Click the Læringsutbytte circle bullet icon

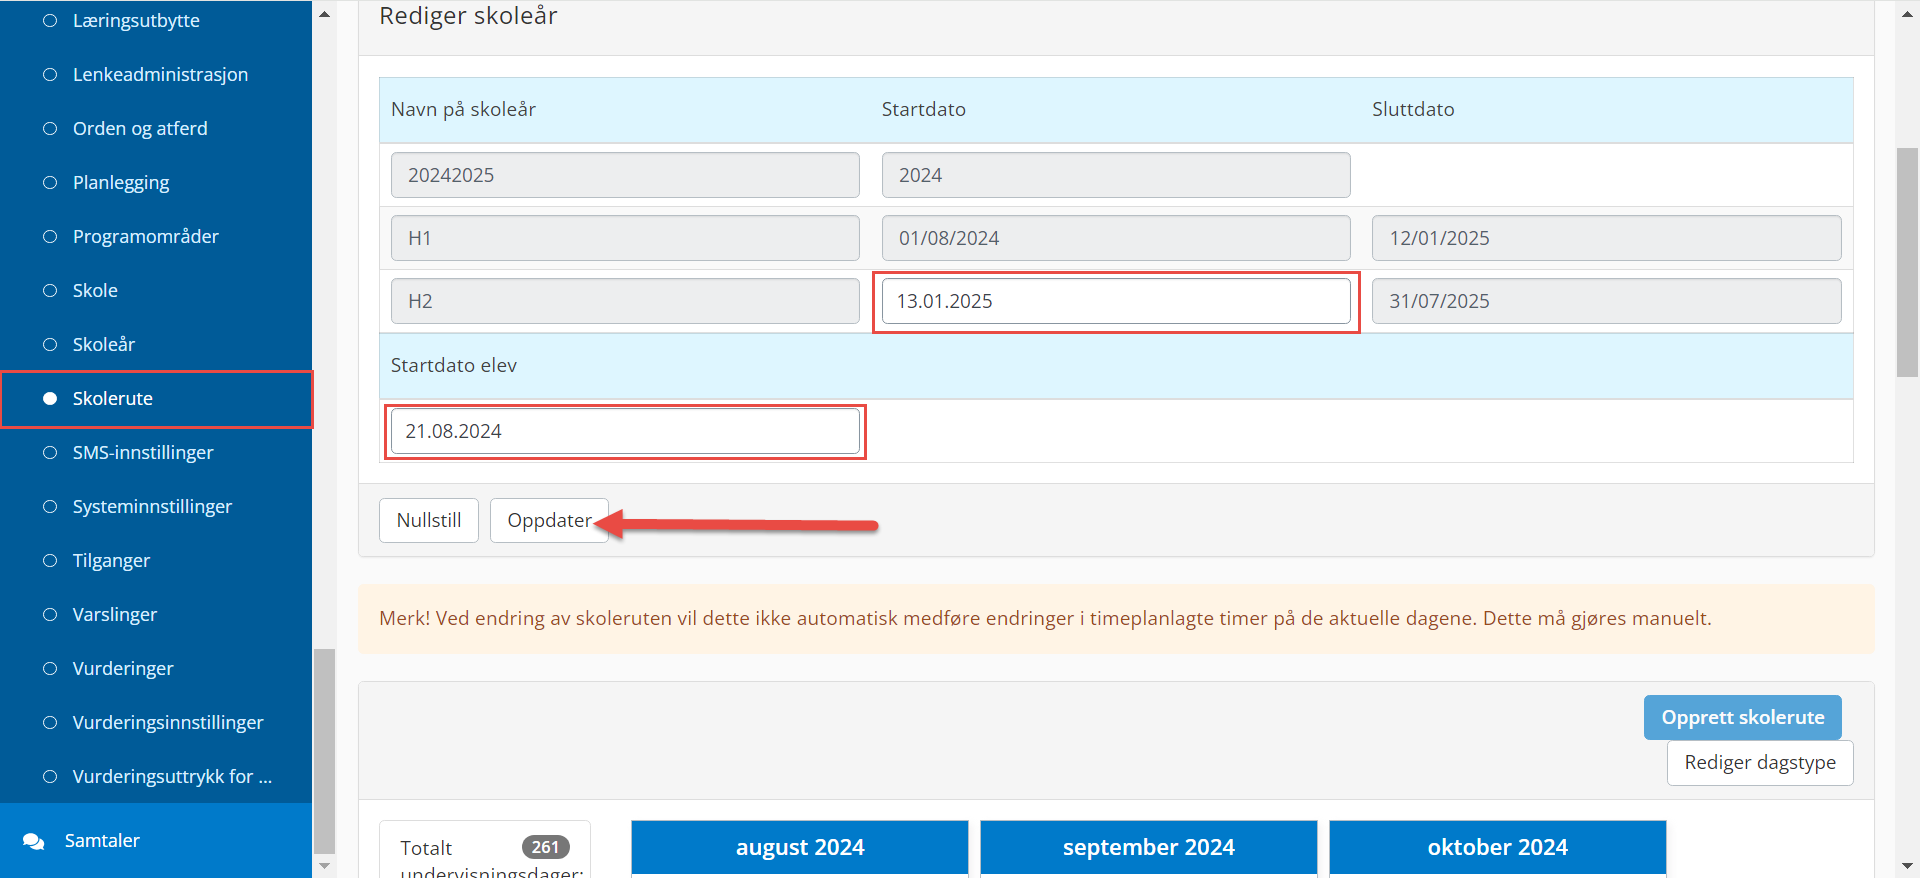tap(50, 20)
